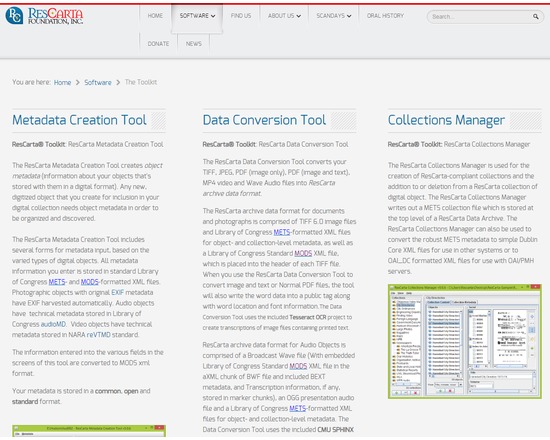Click the 'Tesseract OCR' bold text
The width and height of the screenshot is (550, 440).
click(x=308, y=317)
